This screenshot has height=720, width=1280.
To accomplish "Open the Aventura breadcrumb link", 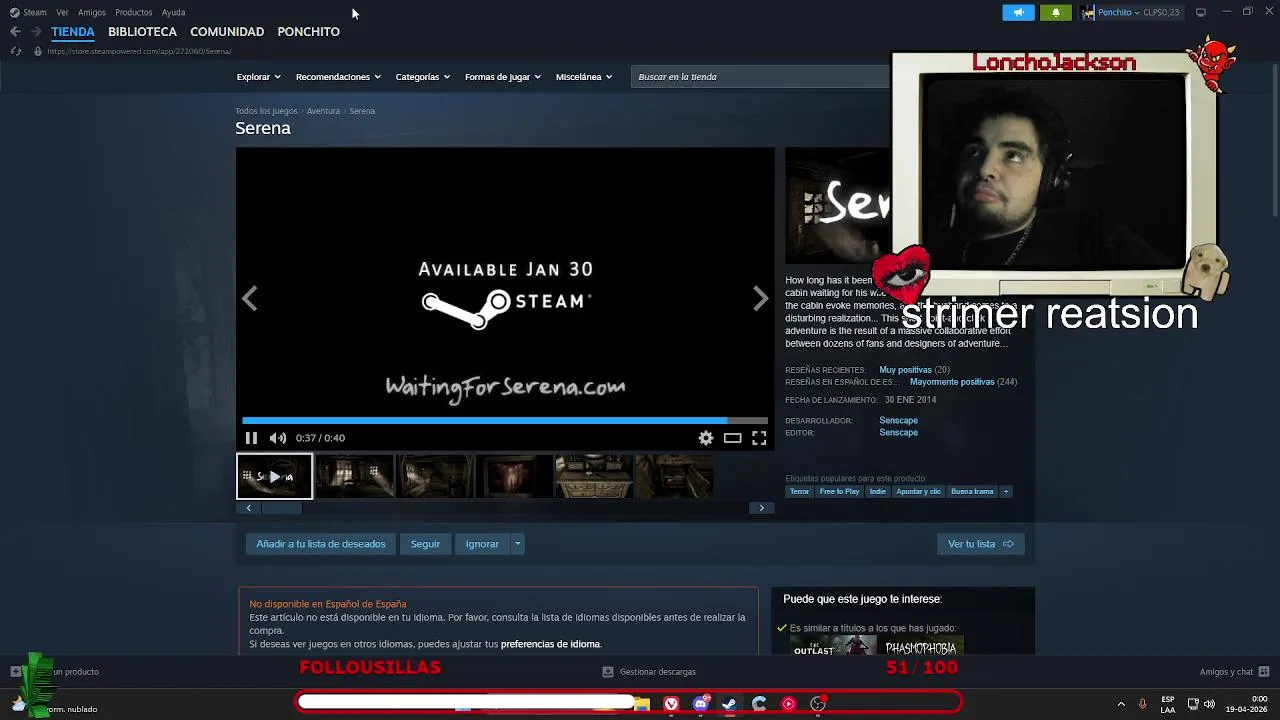I will [x=323, y=111].
